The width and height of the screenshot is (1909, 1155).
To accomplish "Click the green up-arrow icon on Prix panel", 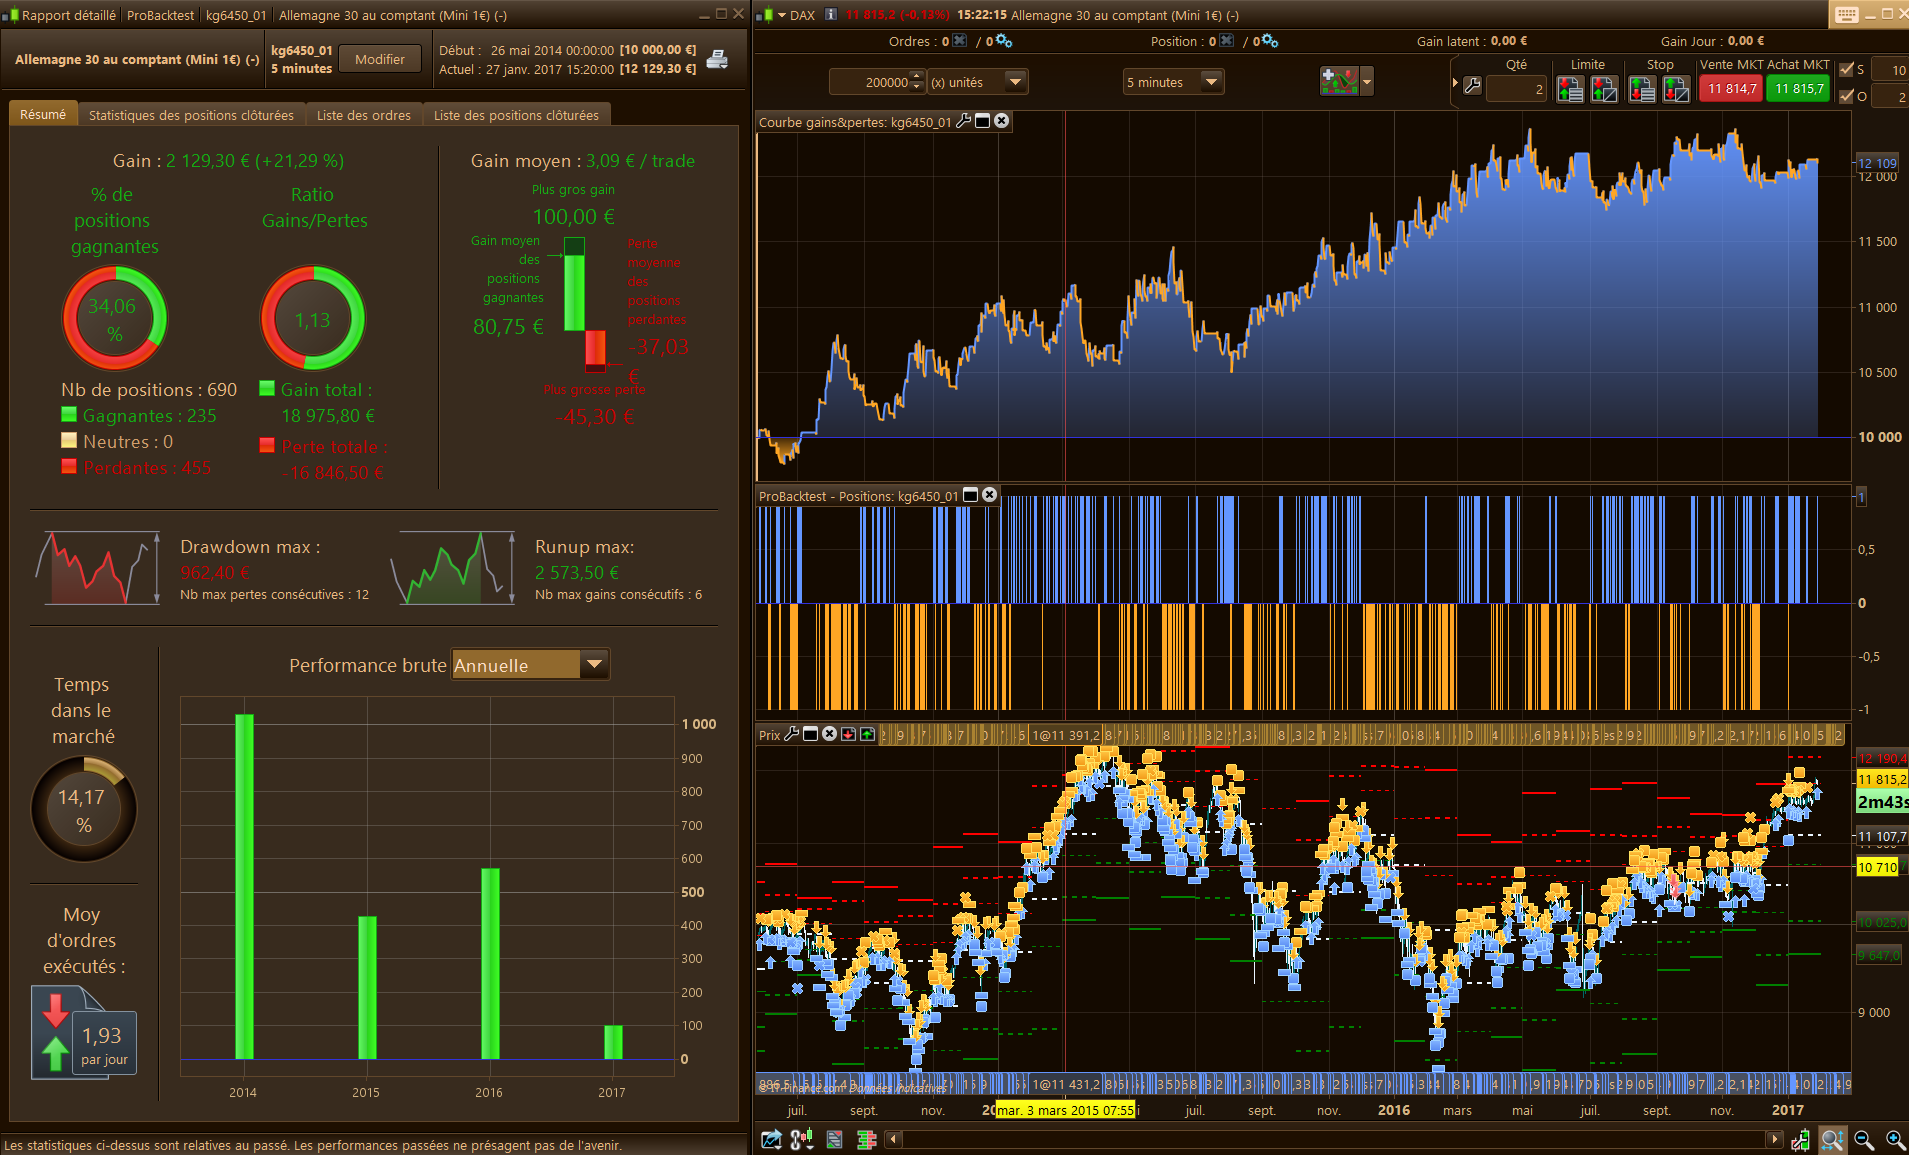I will [x=867, y=734].
